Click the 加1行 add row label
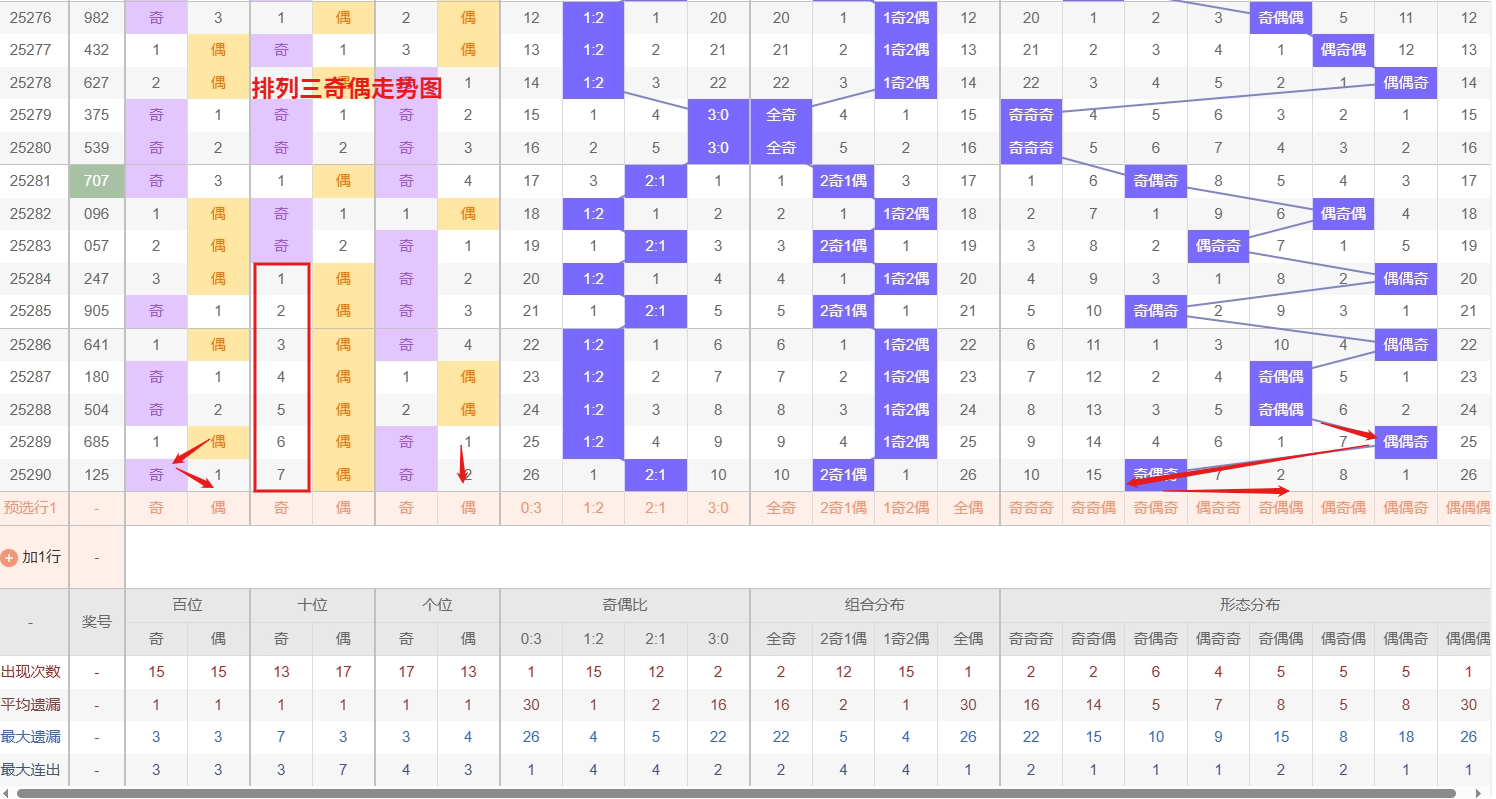Image resolution: width=1496 pixels, height=799 pixels. pos(42,557)
